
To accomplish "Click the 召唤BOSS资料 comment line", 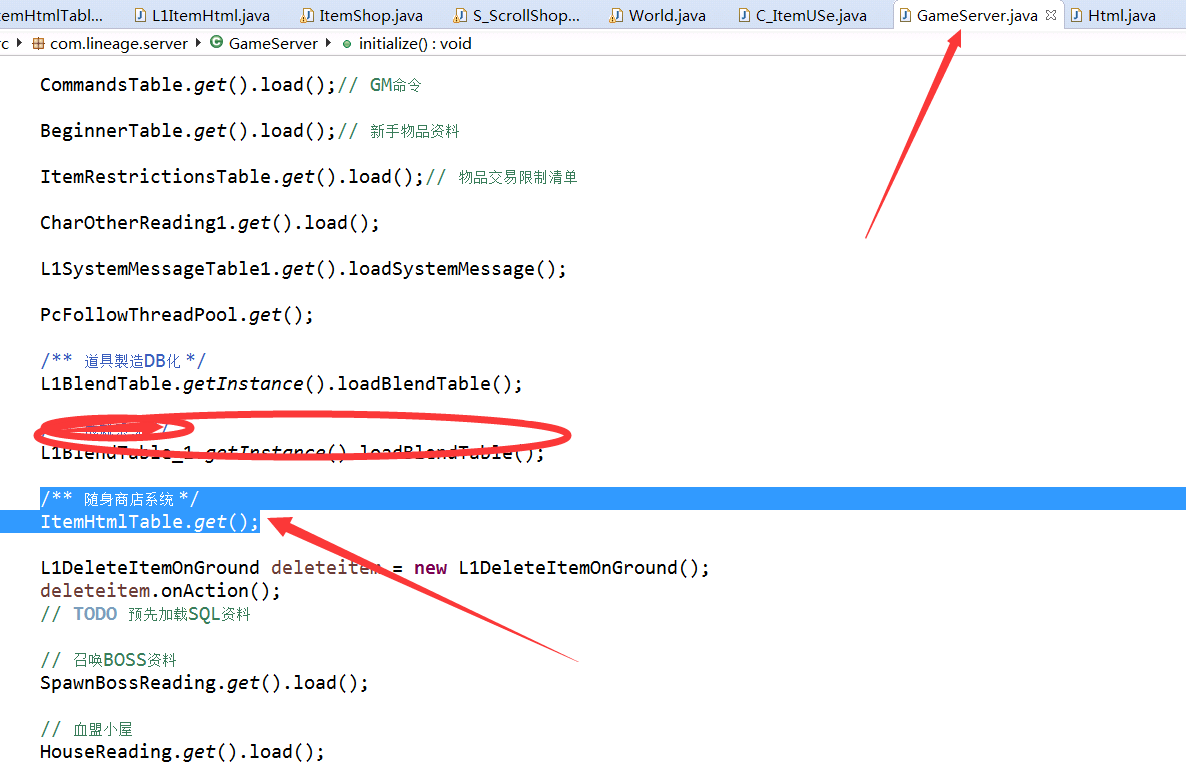I will pyautogui.click(x=108, y=660).
